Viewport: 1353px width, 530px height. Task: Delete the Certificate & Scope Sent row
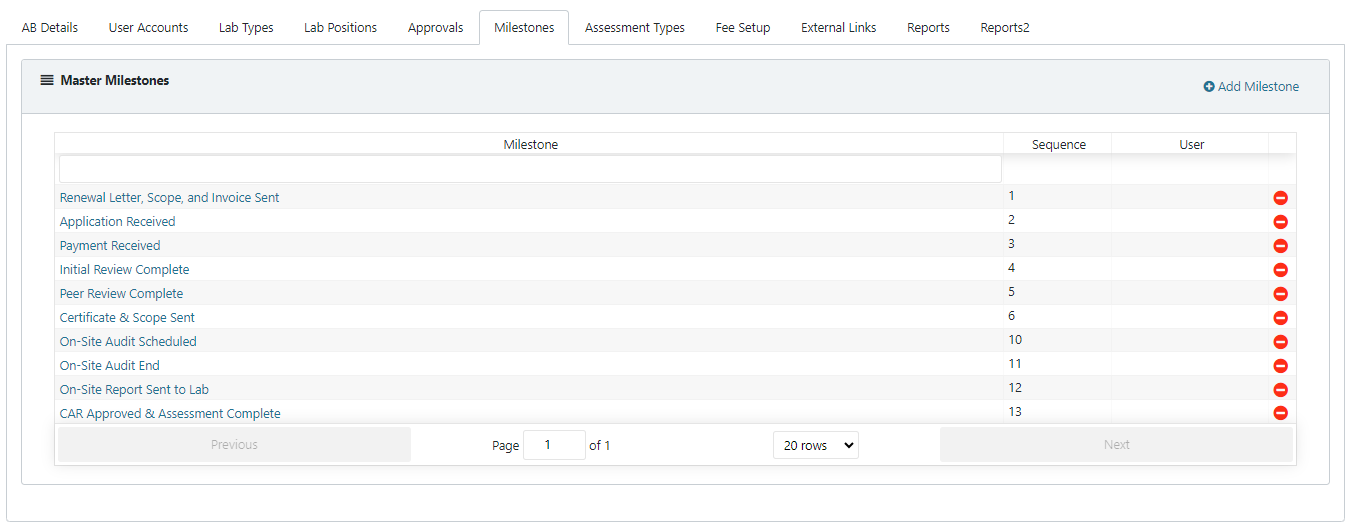[1280, 318]
